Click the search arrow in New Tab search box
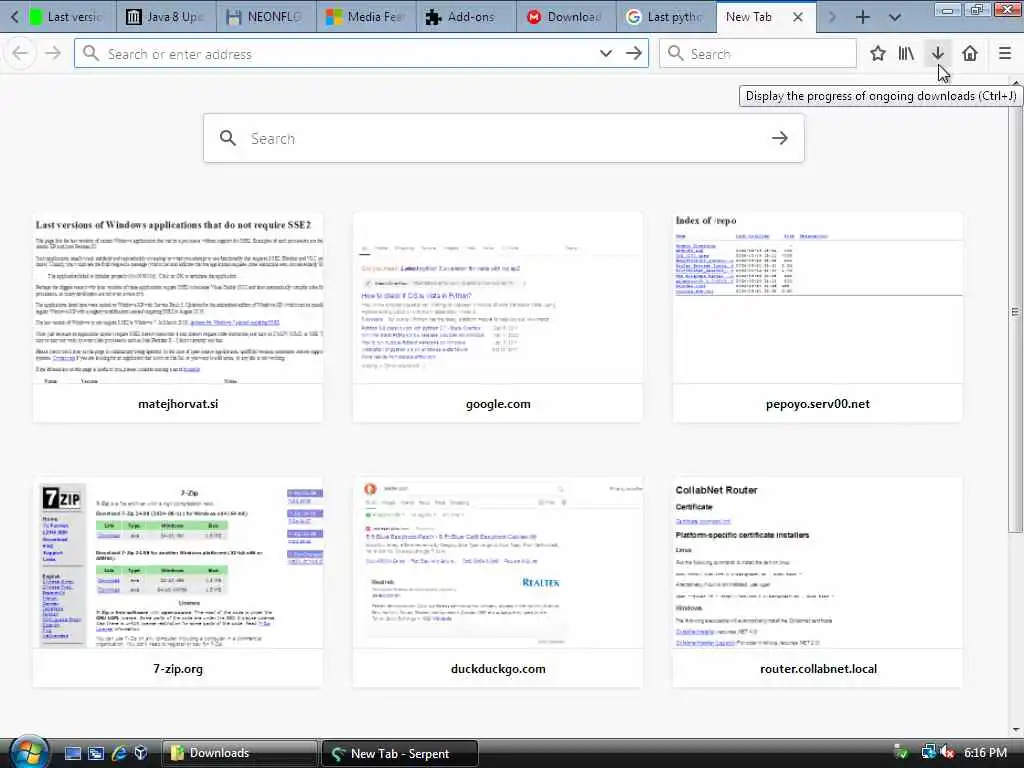 [779, 138]
